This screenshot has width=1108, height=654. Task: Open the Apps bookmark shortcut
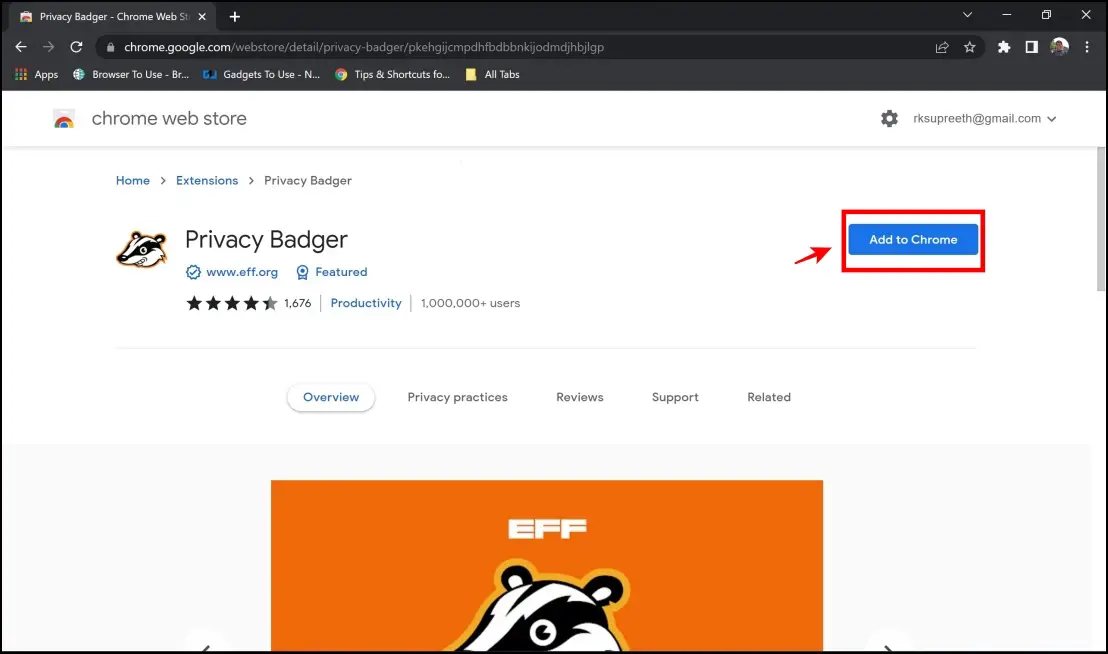pos(37,74)
